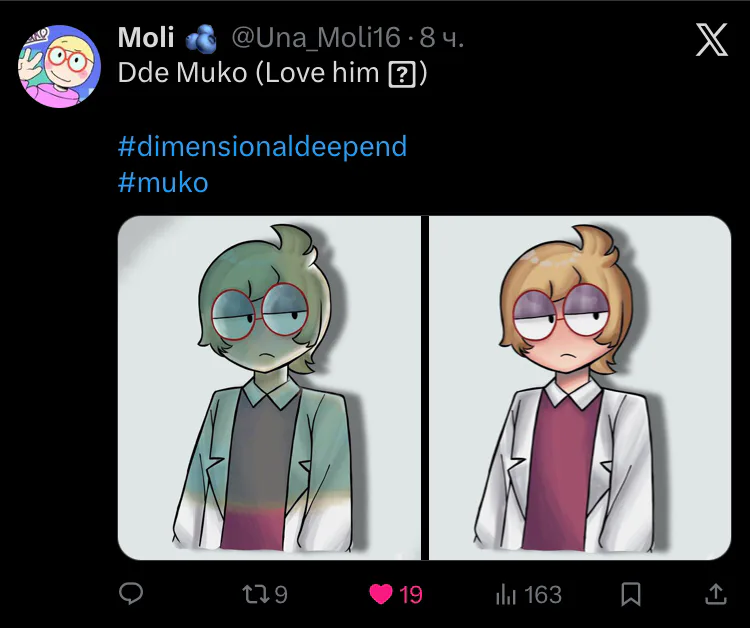
Task: Click the X logo icon
Action: click(711, 40)
